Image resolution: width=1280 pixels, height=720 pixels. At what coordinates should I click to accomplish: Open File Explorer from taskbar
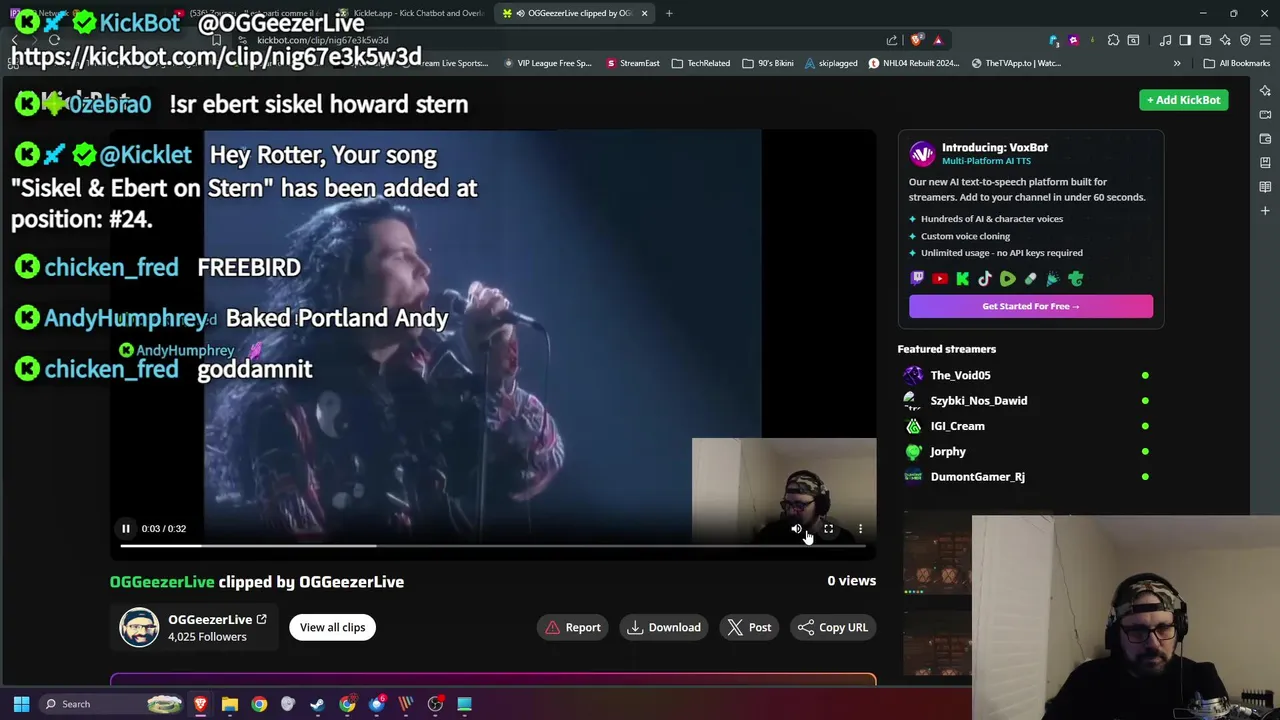pos(230,704)
